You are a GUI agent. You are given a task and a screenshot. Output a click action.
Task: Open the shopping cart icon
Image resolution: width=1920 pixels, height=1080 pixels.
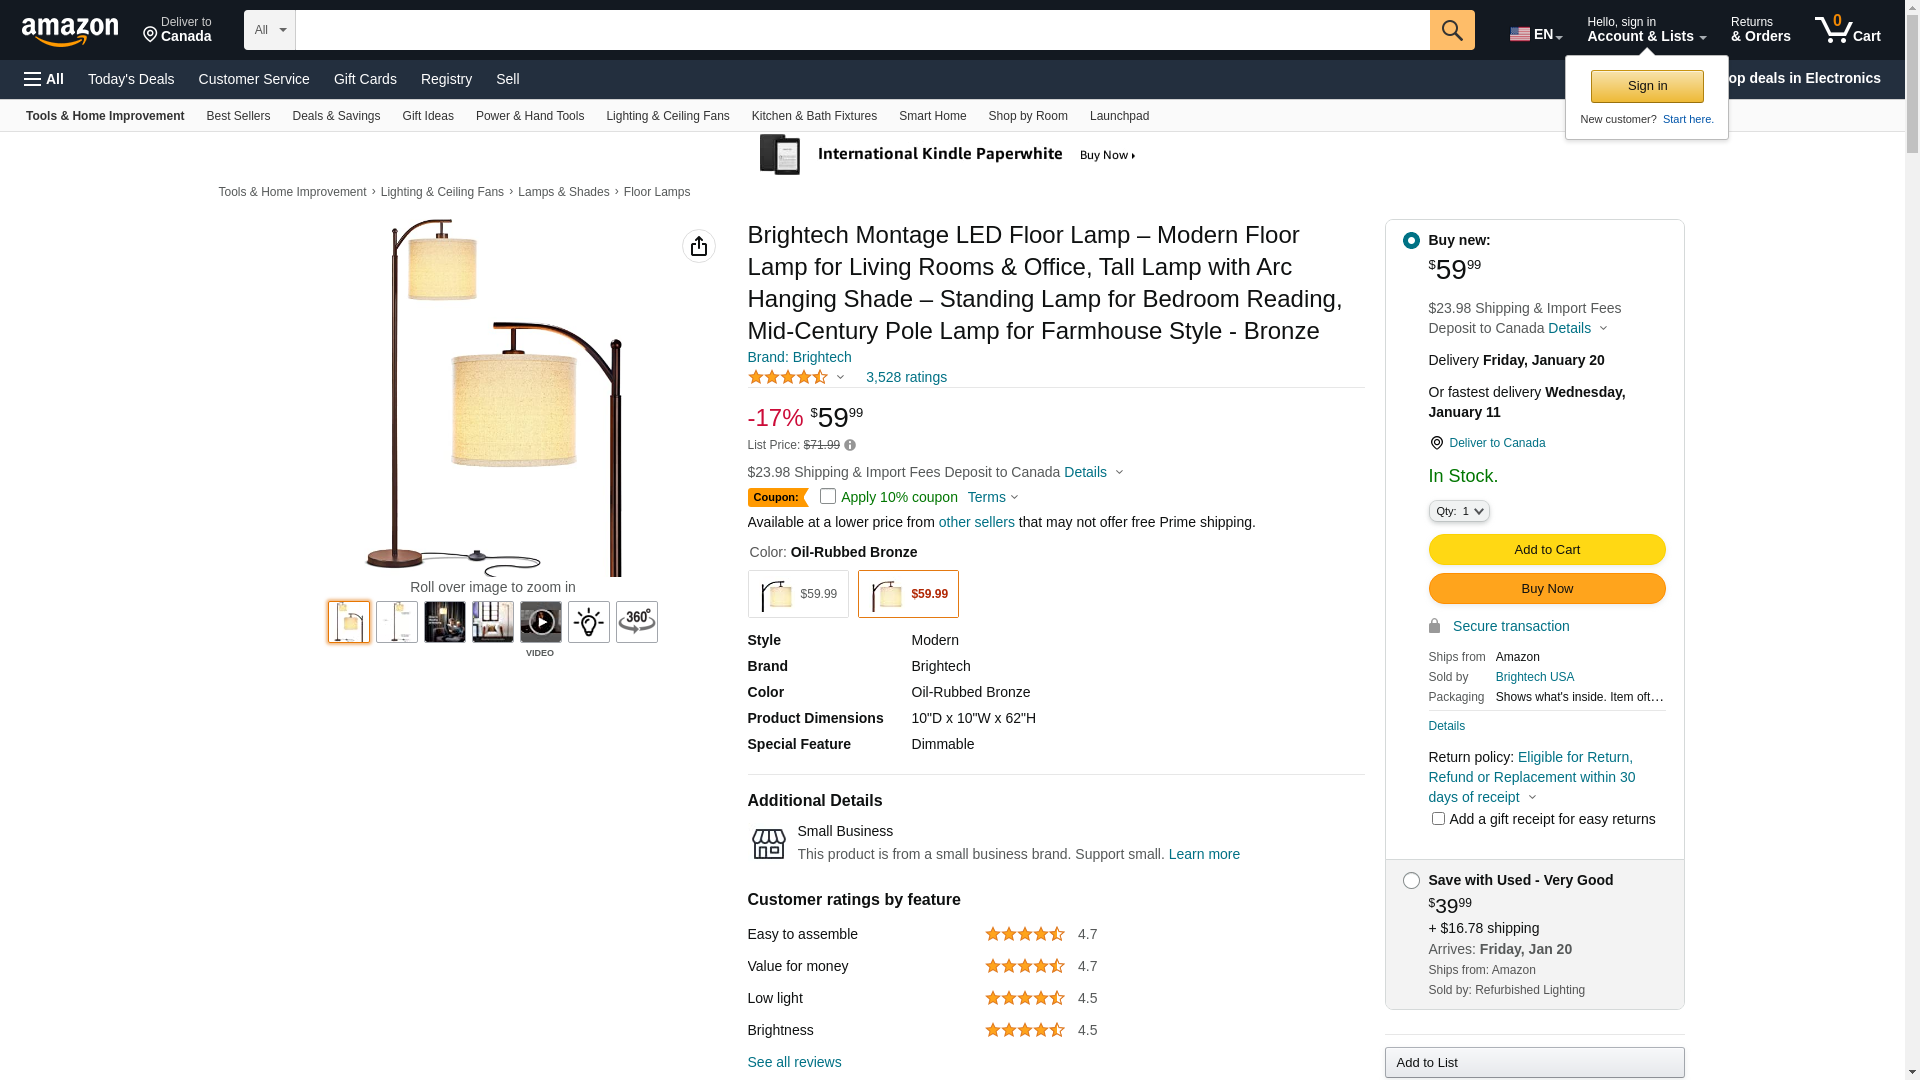tap(1847, 30)
